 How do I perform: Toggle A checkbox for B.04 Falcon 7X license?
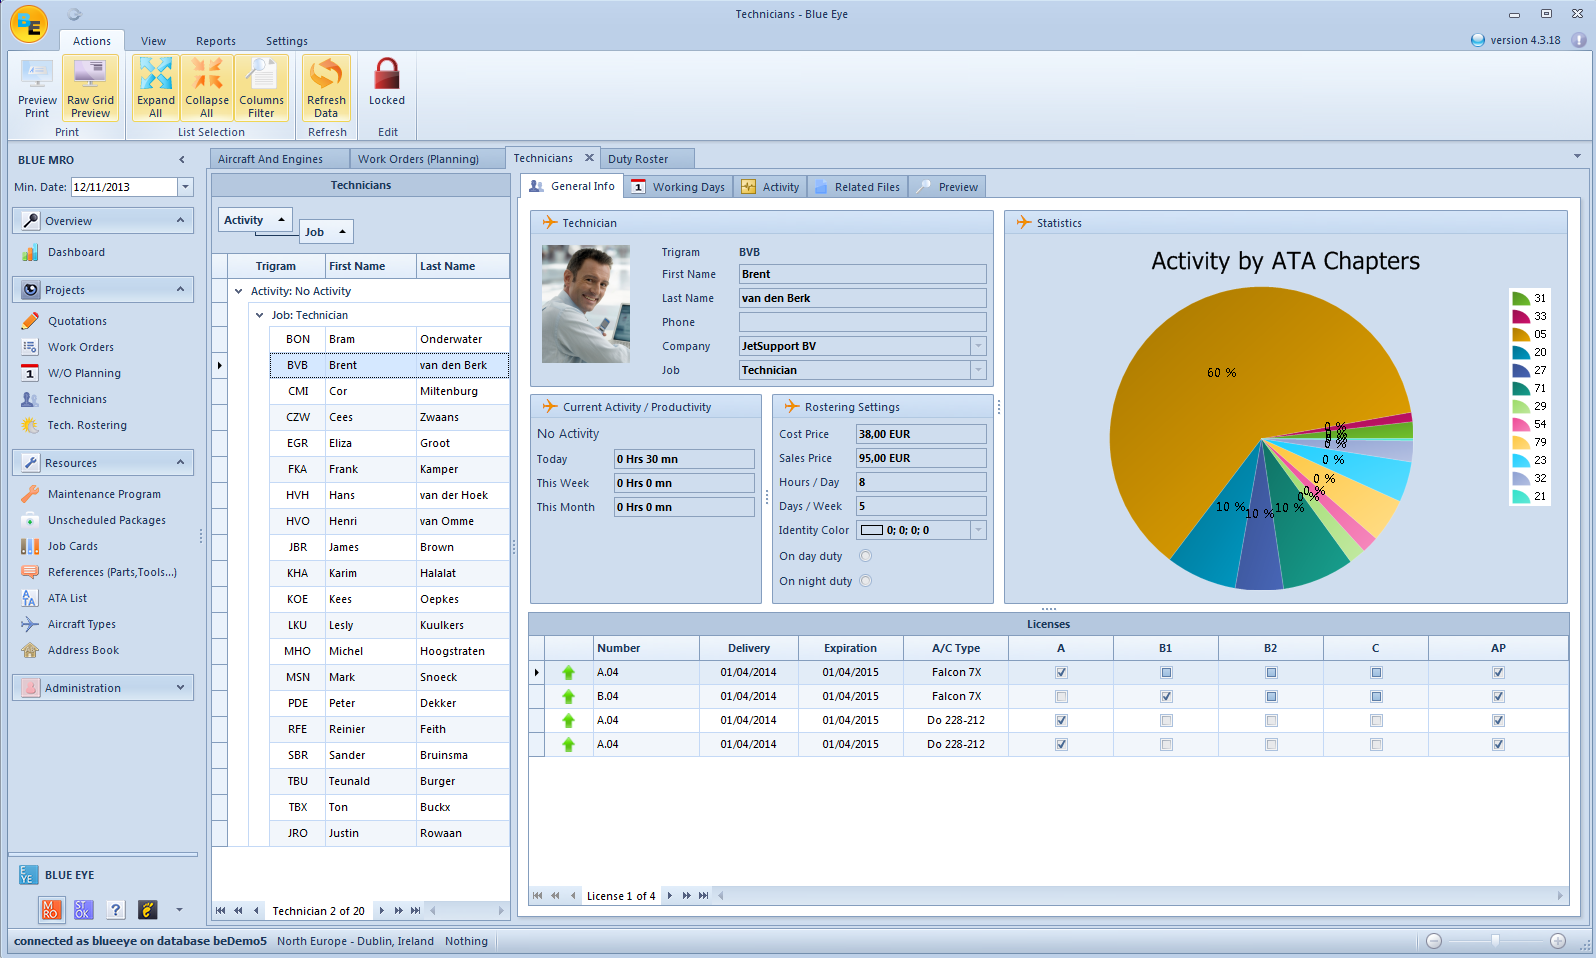click(1061, 696)
